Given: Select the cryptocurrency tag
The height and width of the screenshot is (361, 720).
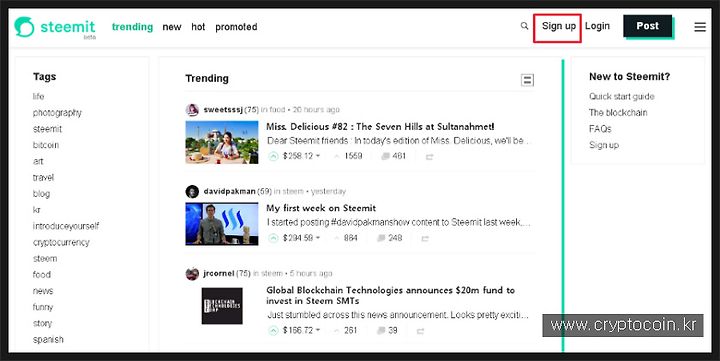Looking at the screenshot, I should tap(61, 243).
